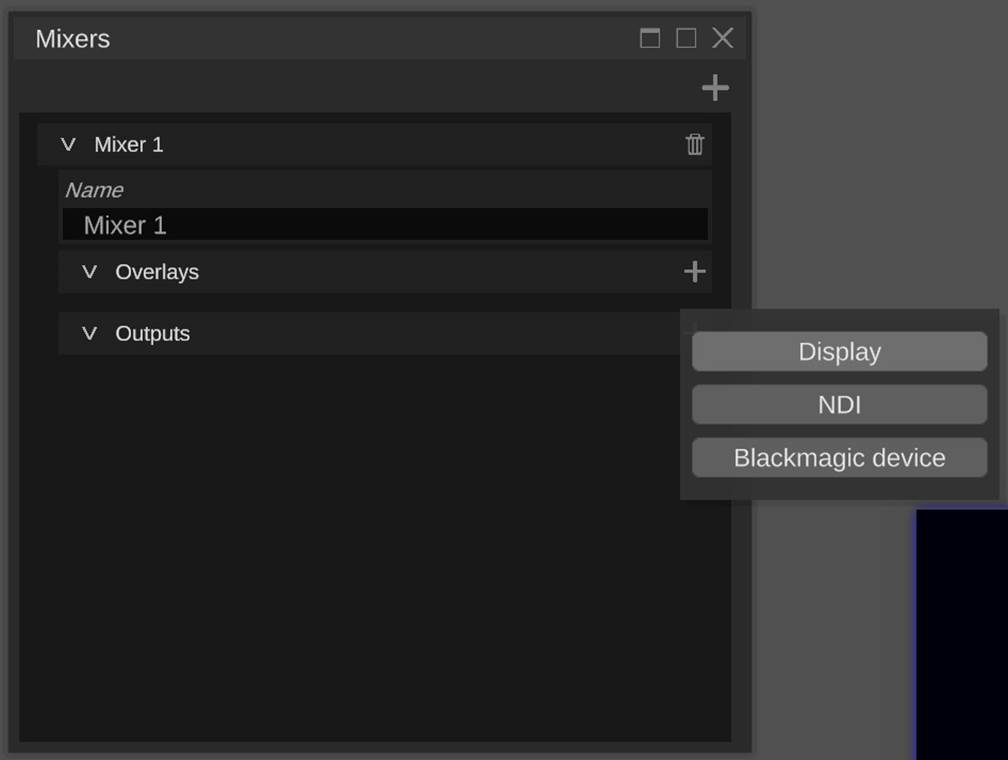Click into the Name field containing Mixer 1
1008x760 pixels.
coord(385,225)
